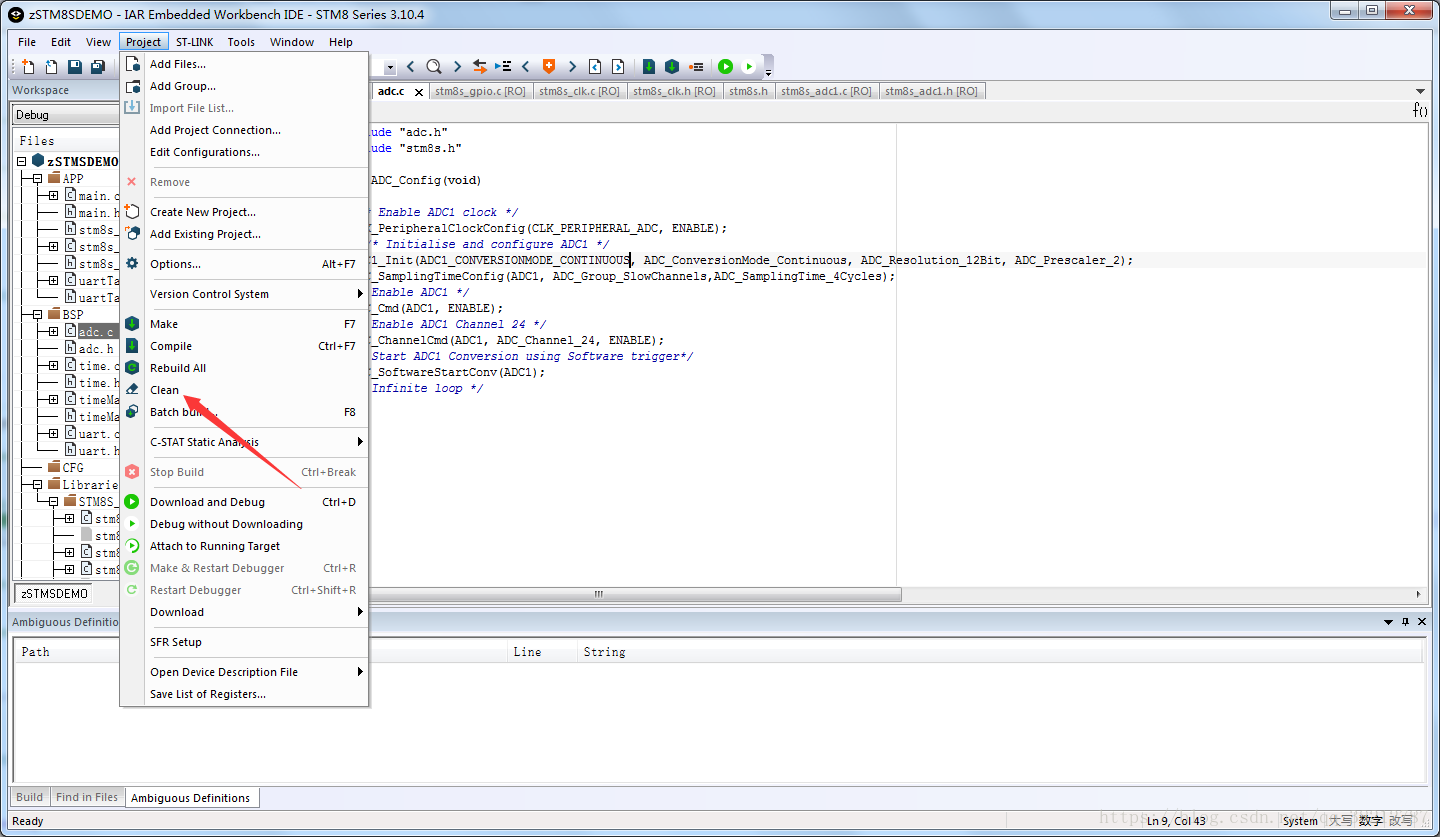This screenshot has height=837, width=1440.
Task: Select the Clean menu item
Action: (x=244, y=390)
